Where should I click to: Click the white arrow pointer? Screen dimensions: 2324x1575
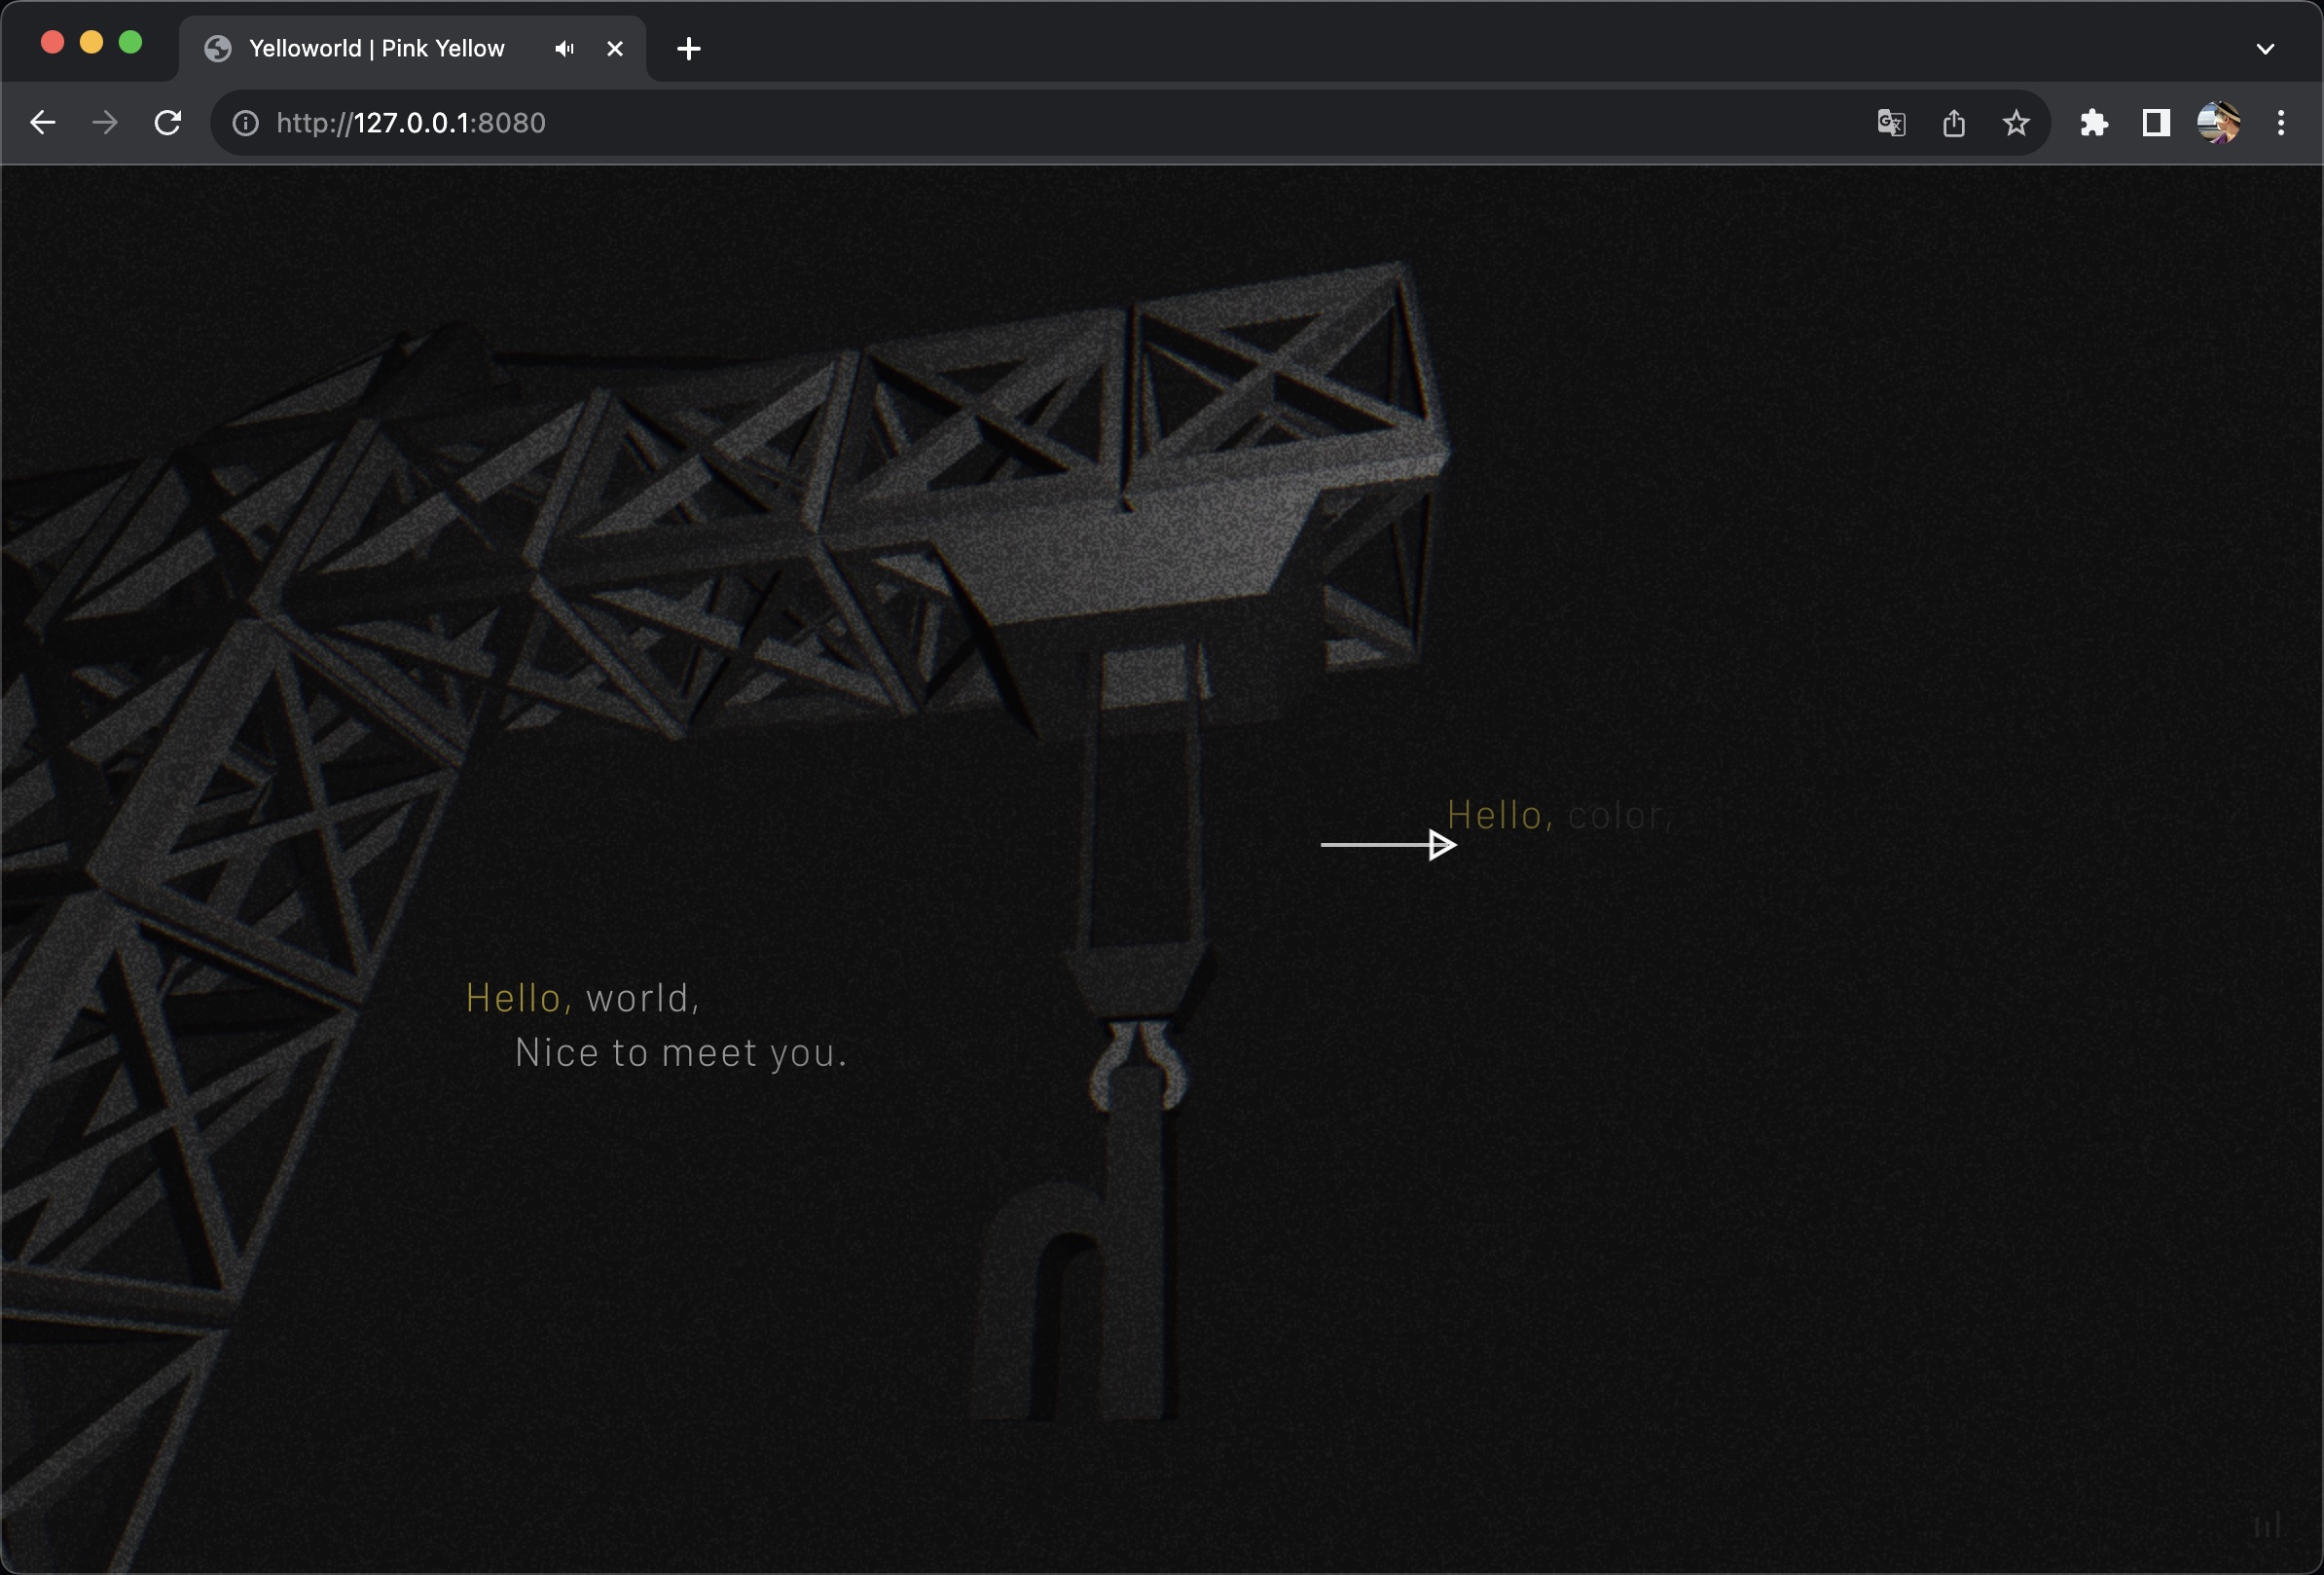point(1388,845)
